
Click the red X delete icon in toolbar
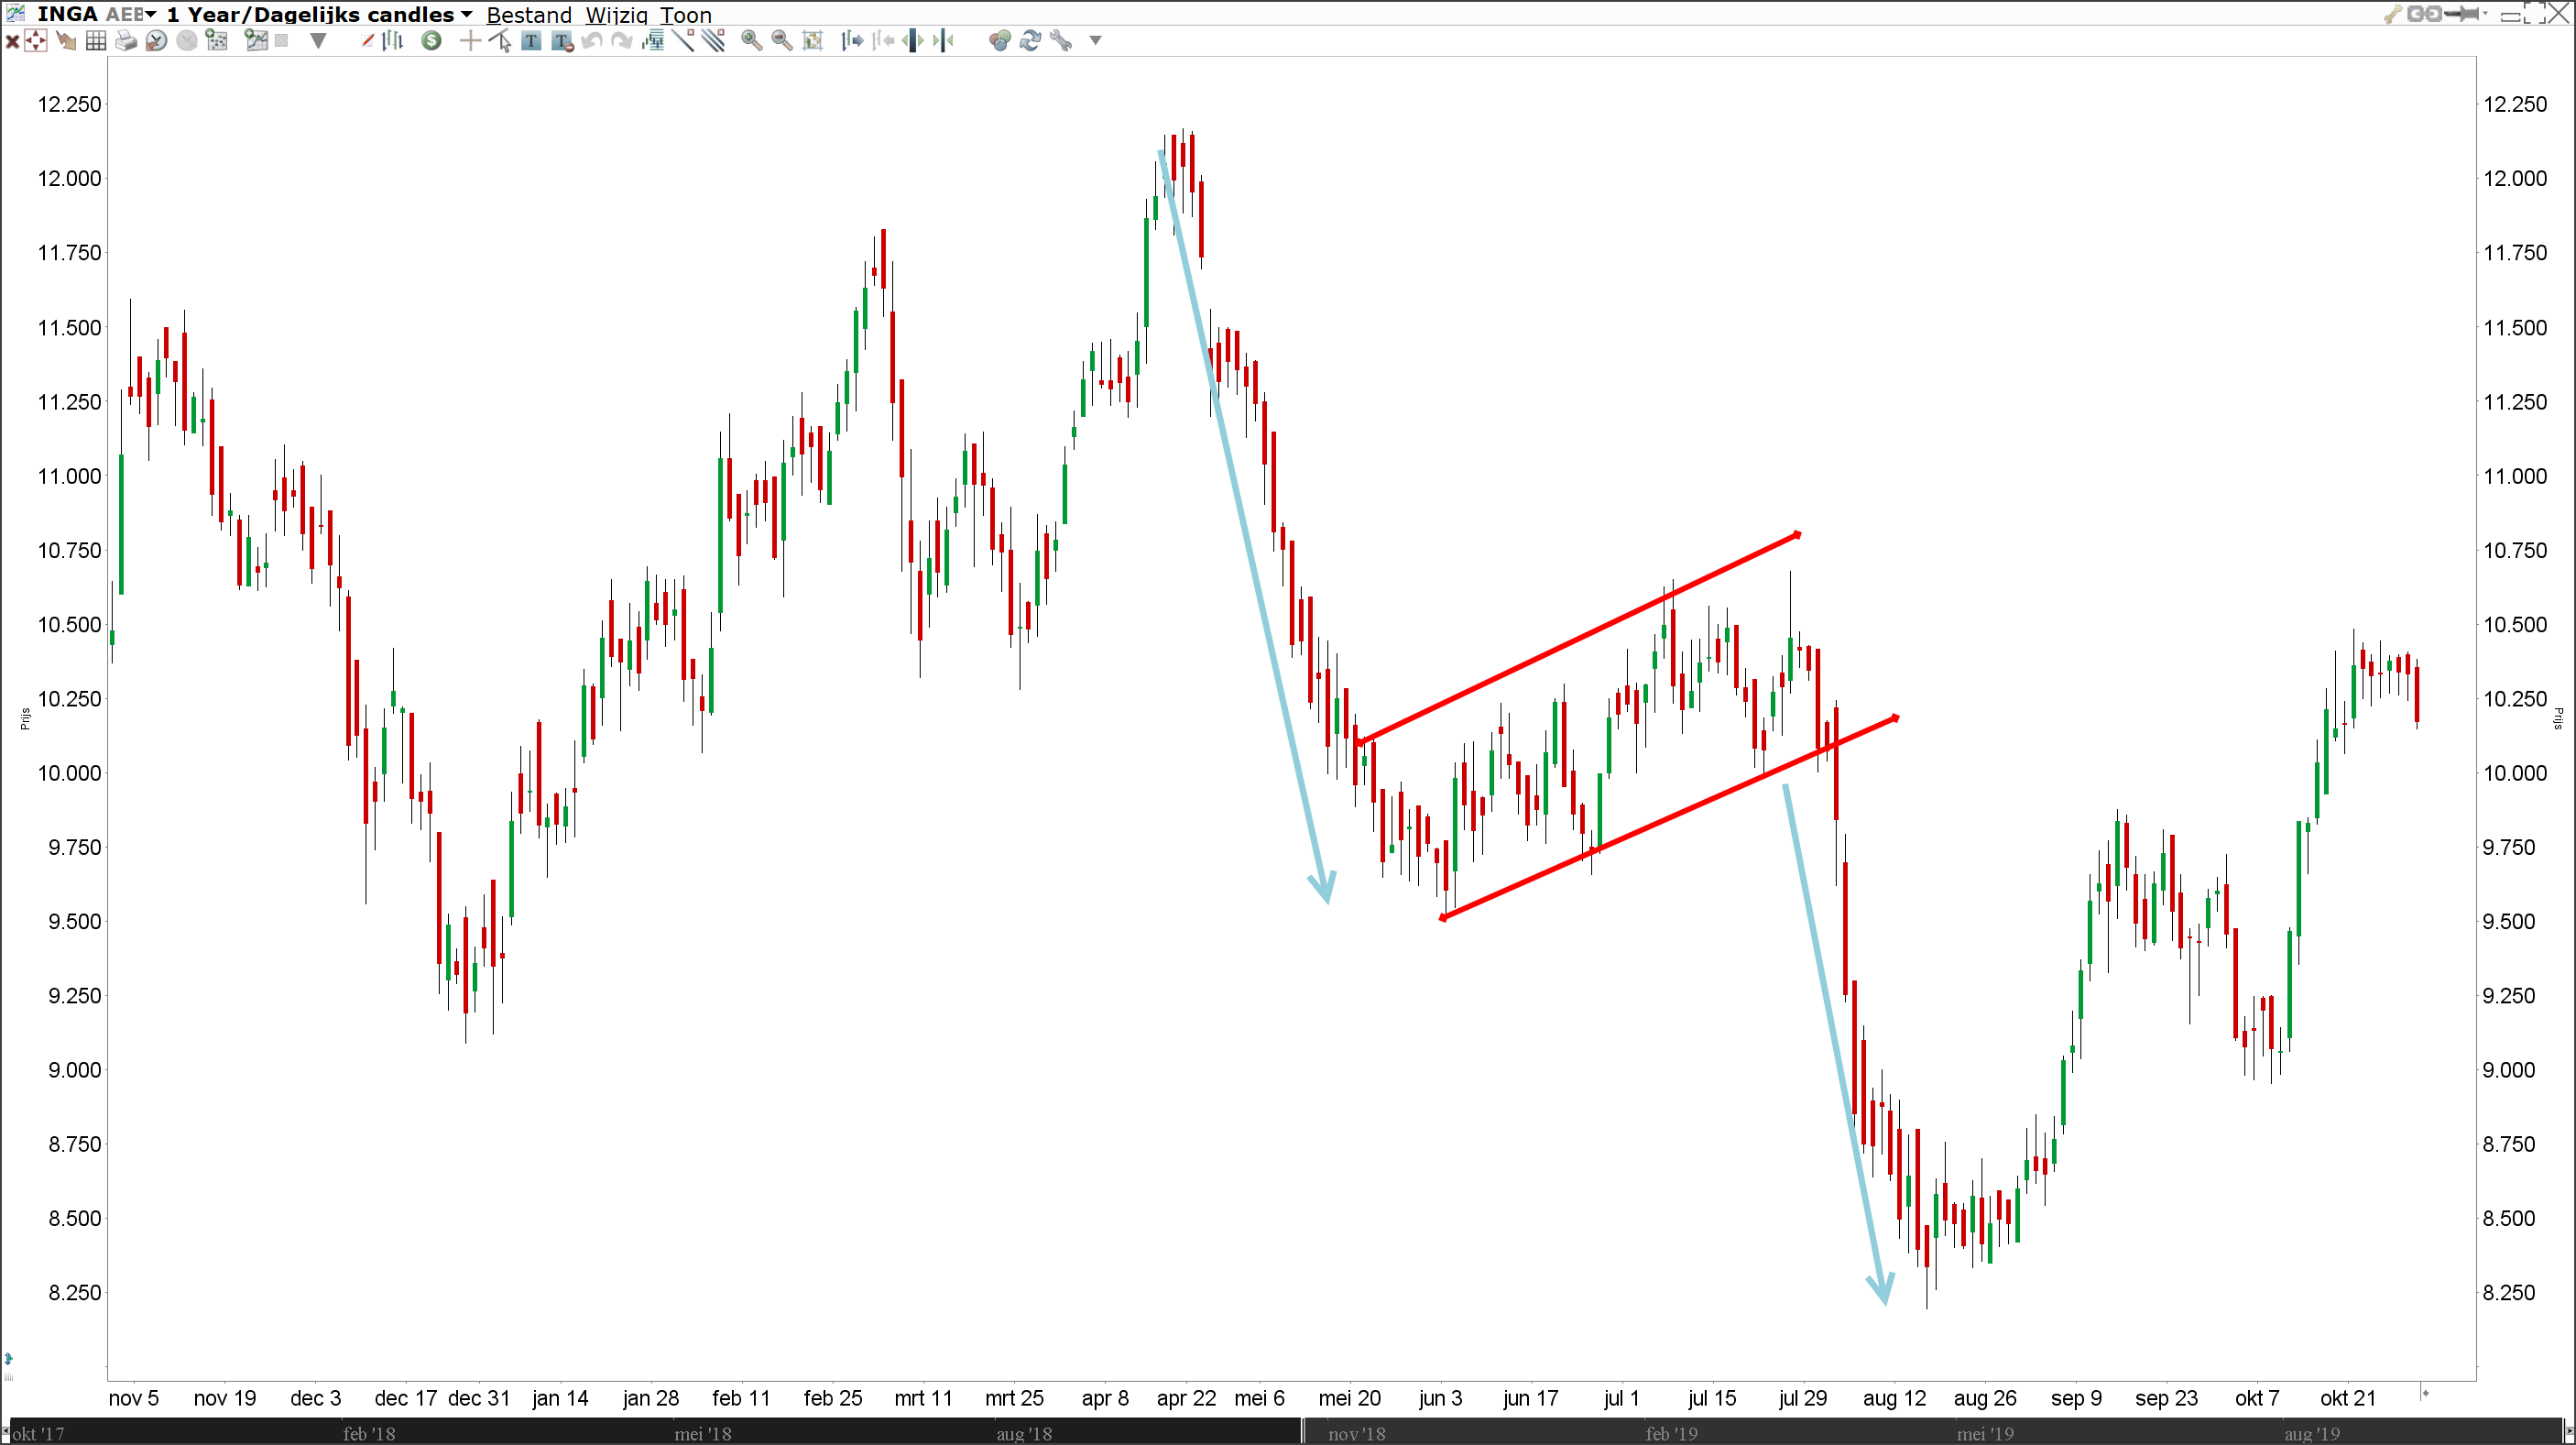click(x=12, y=41)
